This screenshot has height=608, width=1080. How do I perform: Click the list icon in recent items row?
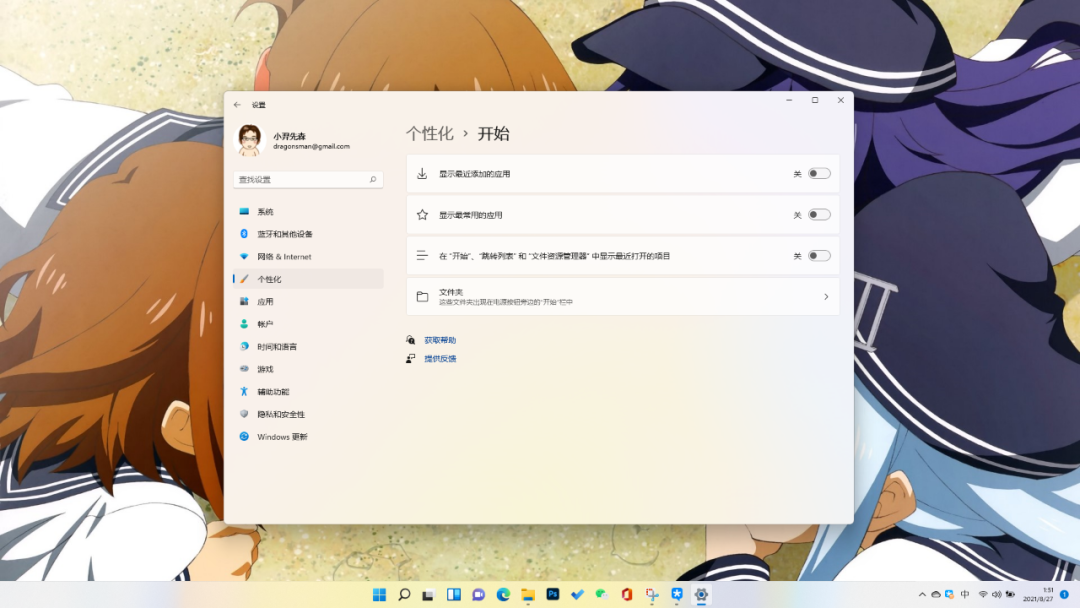(422, 255)
